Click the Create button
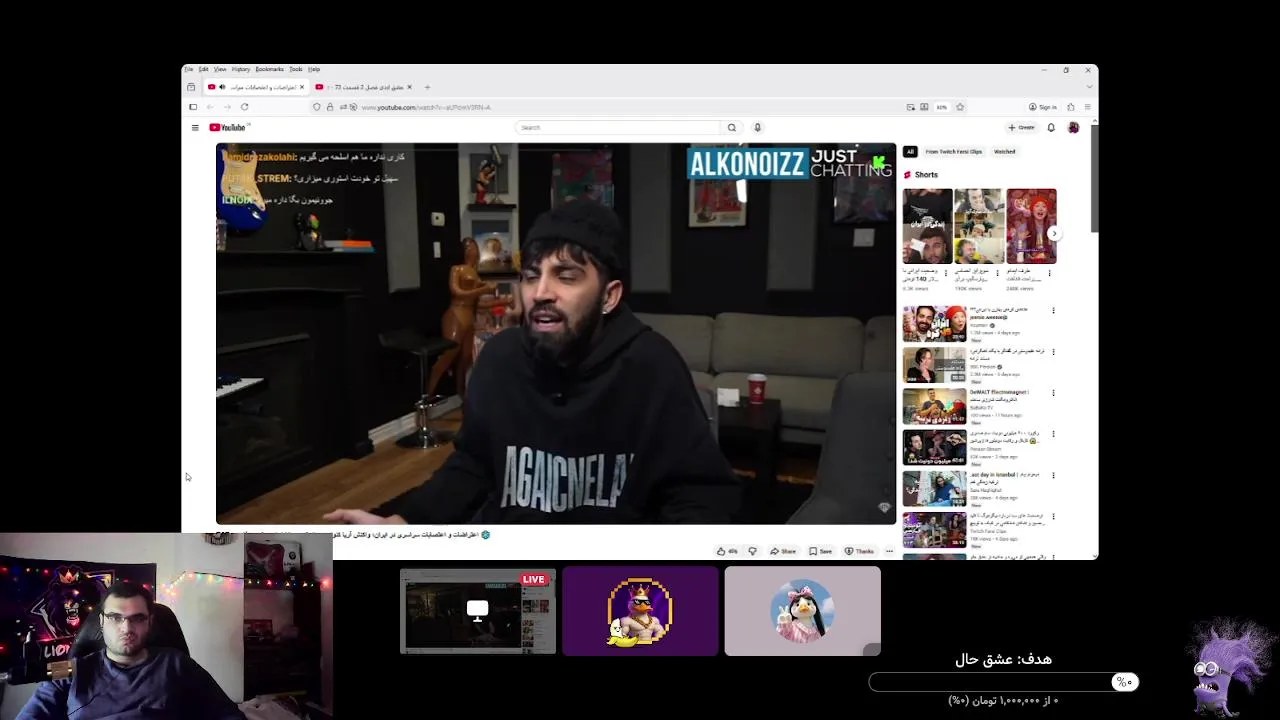The width and height of the screenshot is (1280, 720). (x=1021, y=128)
